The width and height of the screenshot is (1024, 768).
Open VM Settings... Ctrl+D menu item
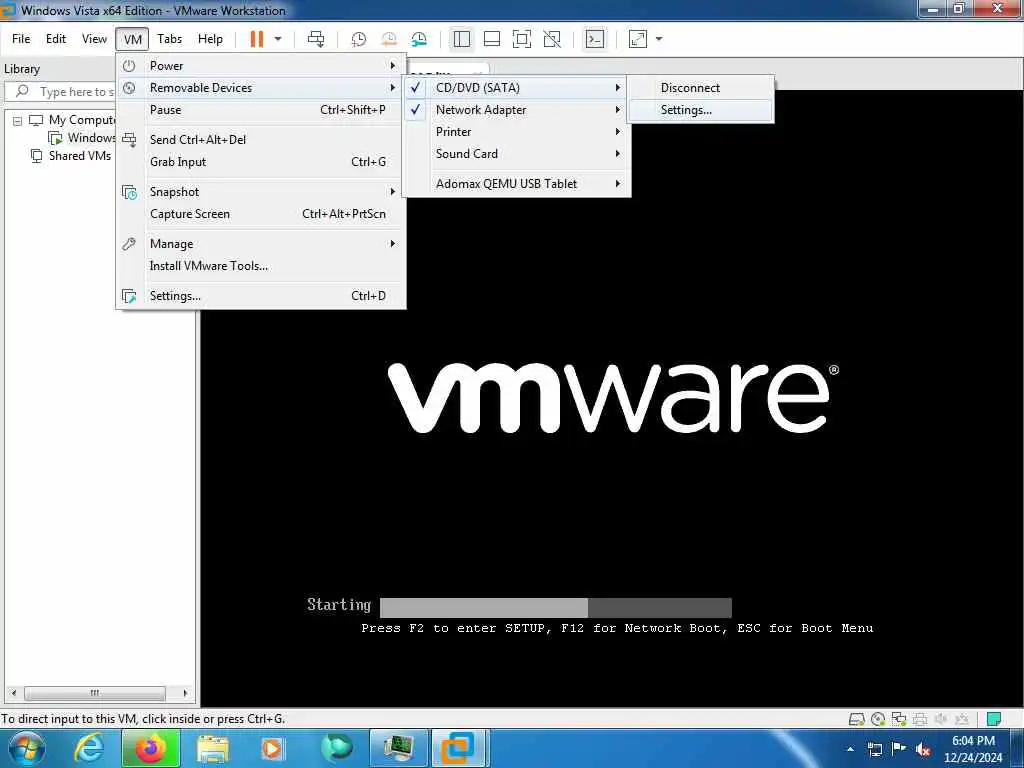(261, 296)
